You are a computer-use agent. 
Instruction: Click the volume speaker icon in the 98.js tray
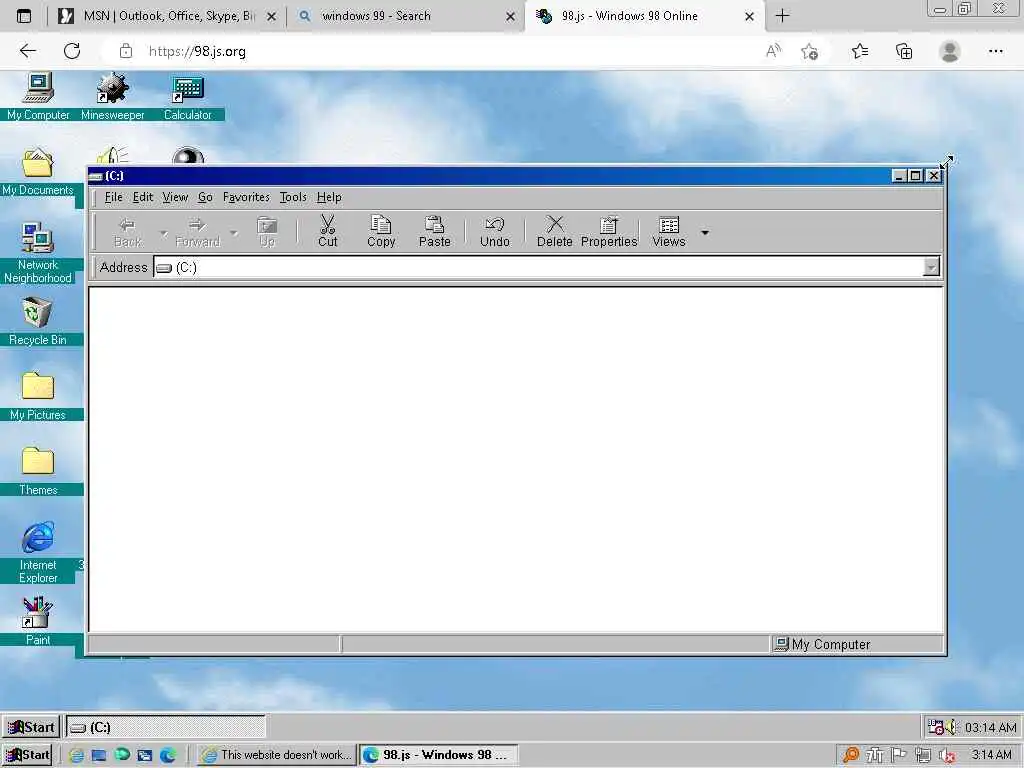[x=952, y=727]
